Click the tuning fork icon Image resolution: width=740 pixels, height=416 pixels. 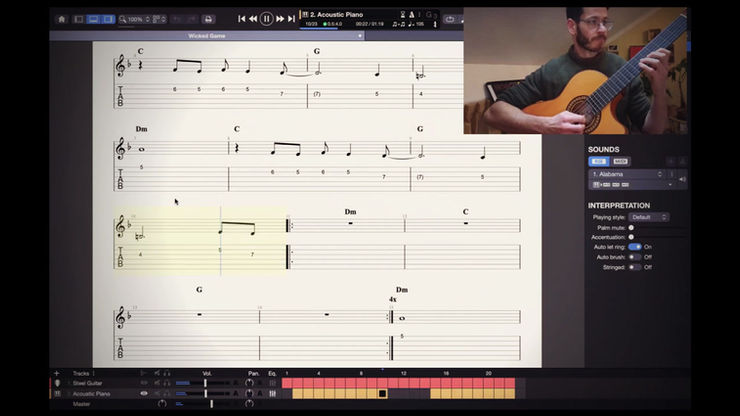click(x=435, y=24)
